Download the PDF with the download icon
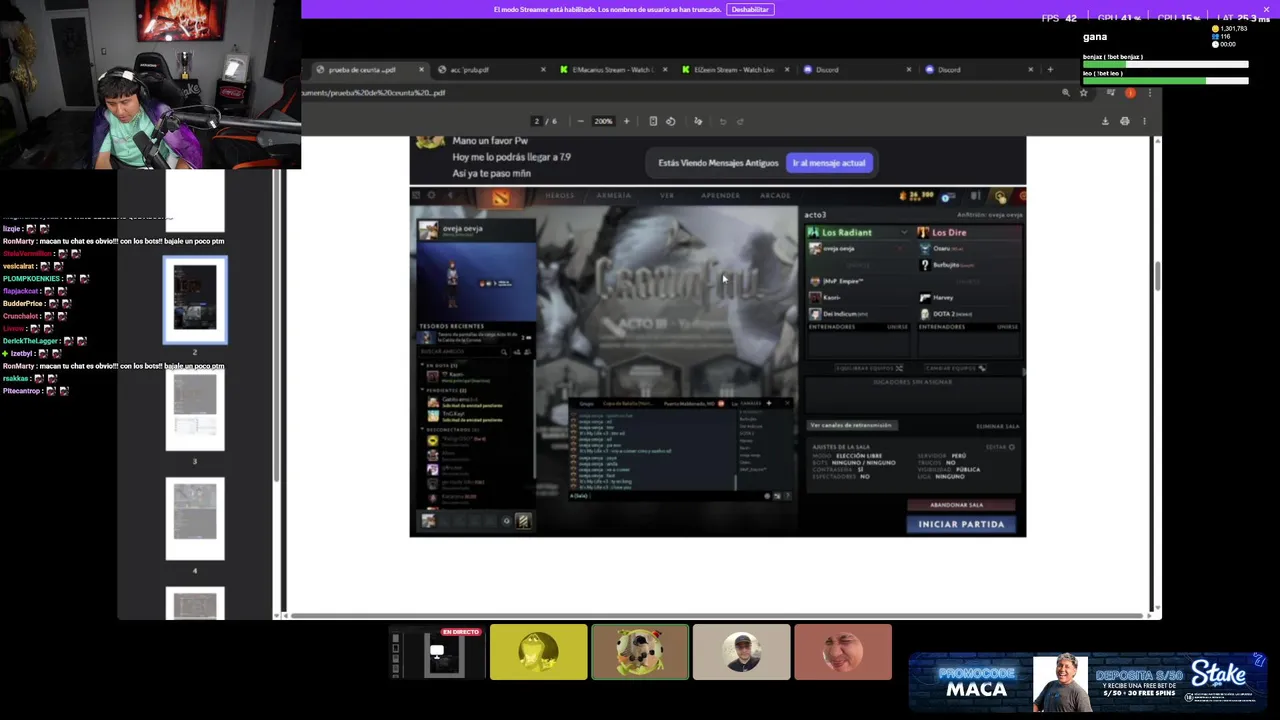The image size is (1280, 720). [x=1105, y=121]
